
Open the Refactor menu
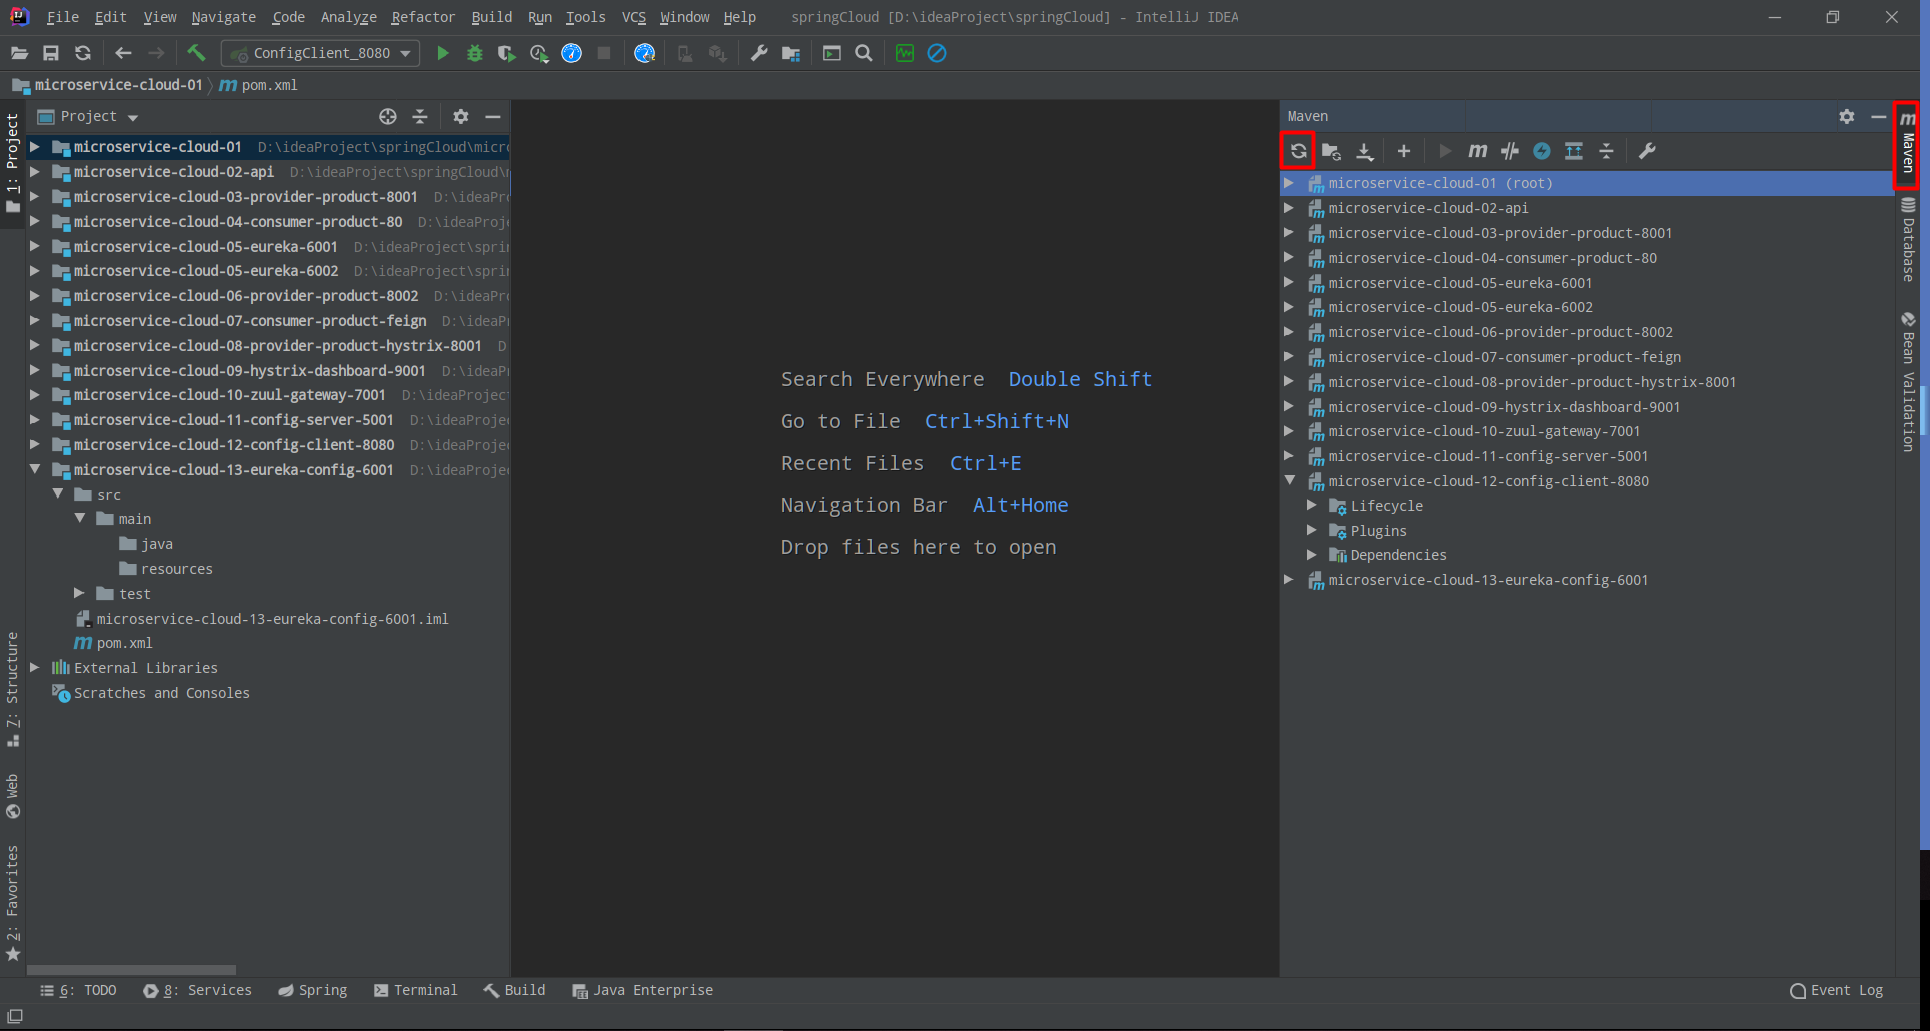423,17
